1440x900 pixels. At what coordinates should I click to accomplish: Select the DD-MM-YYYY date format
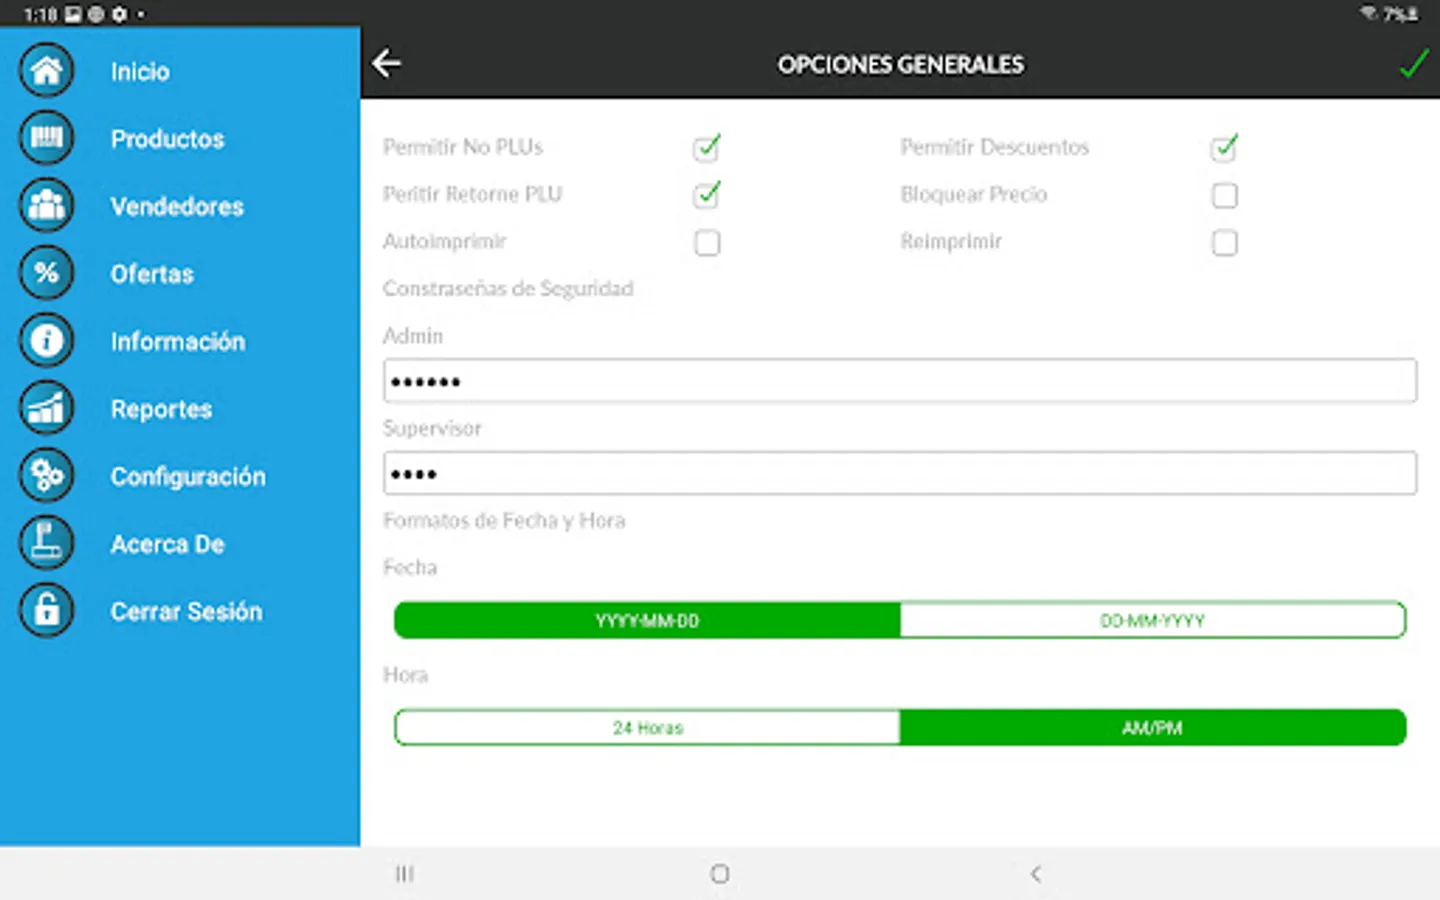1153,620
